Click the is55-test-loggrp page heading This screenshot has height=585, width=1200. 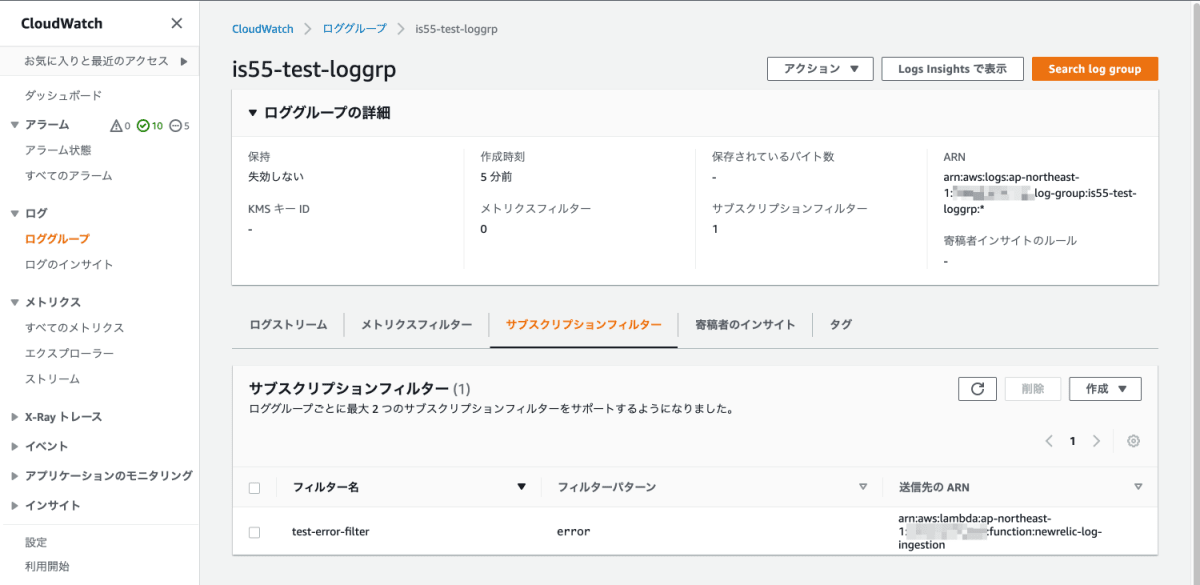point(314,69)
